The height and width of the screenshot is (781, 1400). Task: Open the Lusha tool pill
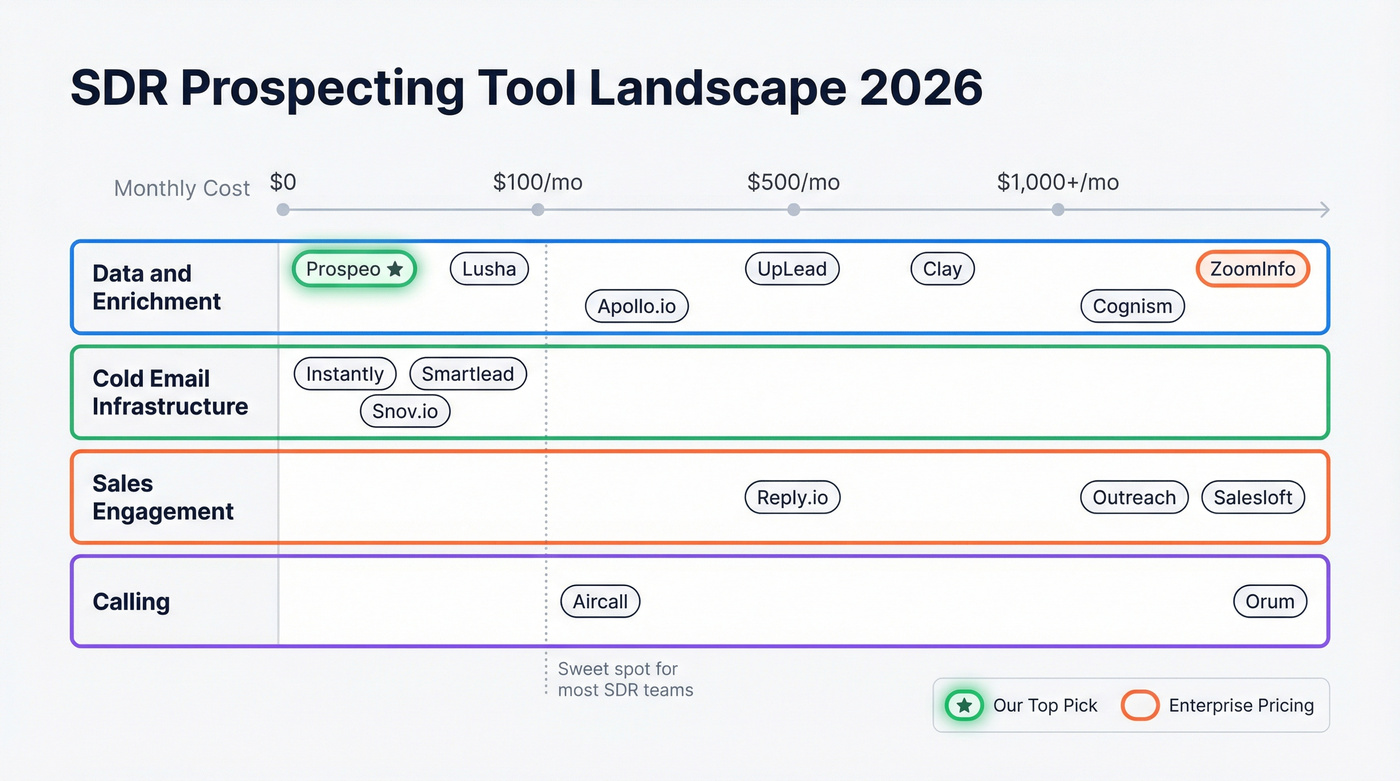(489, 269)
